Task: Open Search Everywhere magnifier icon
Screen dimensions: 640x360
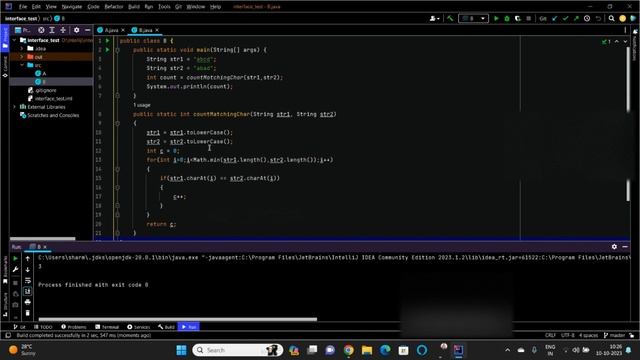Action: (x=611, y=18)
